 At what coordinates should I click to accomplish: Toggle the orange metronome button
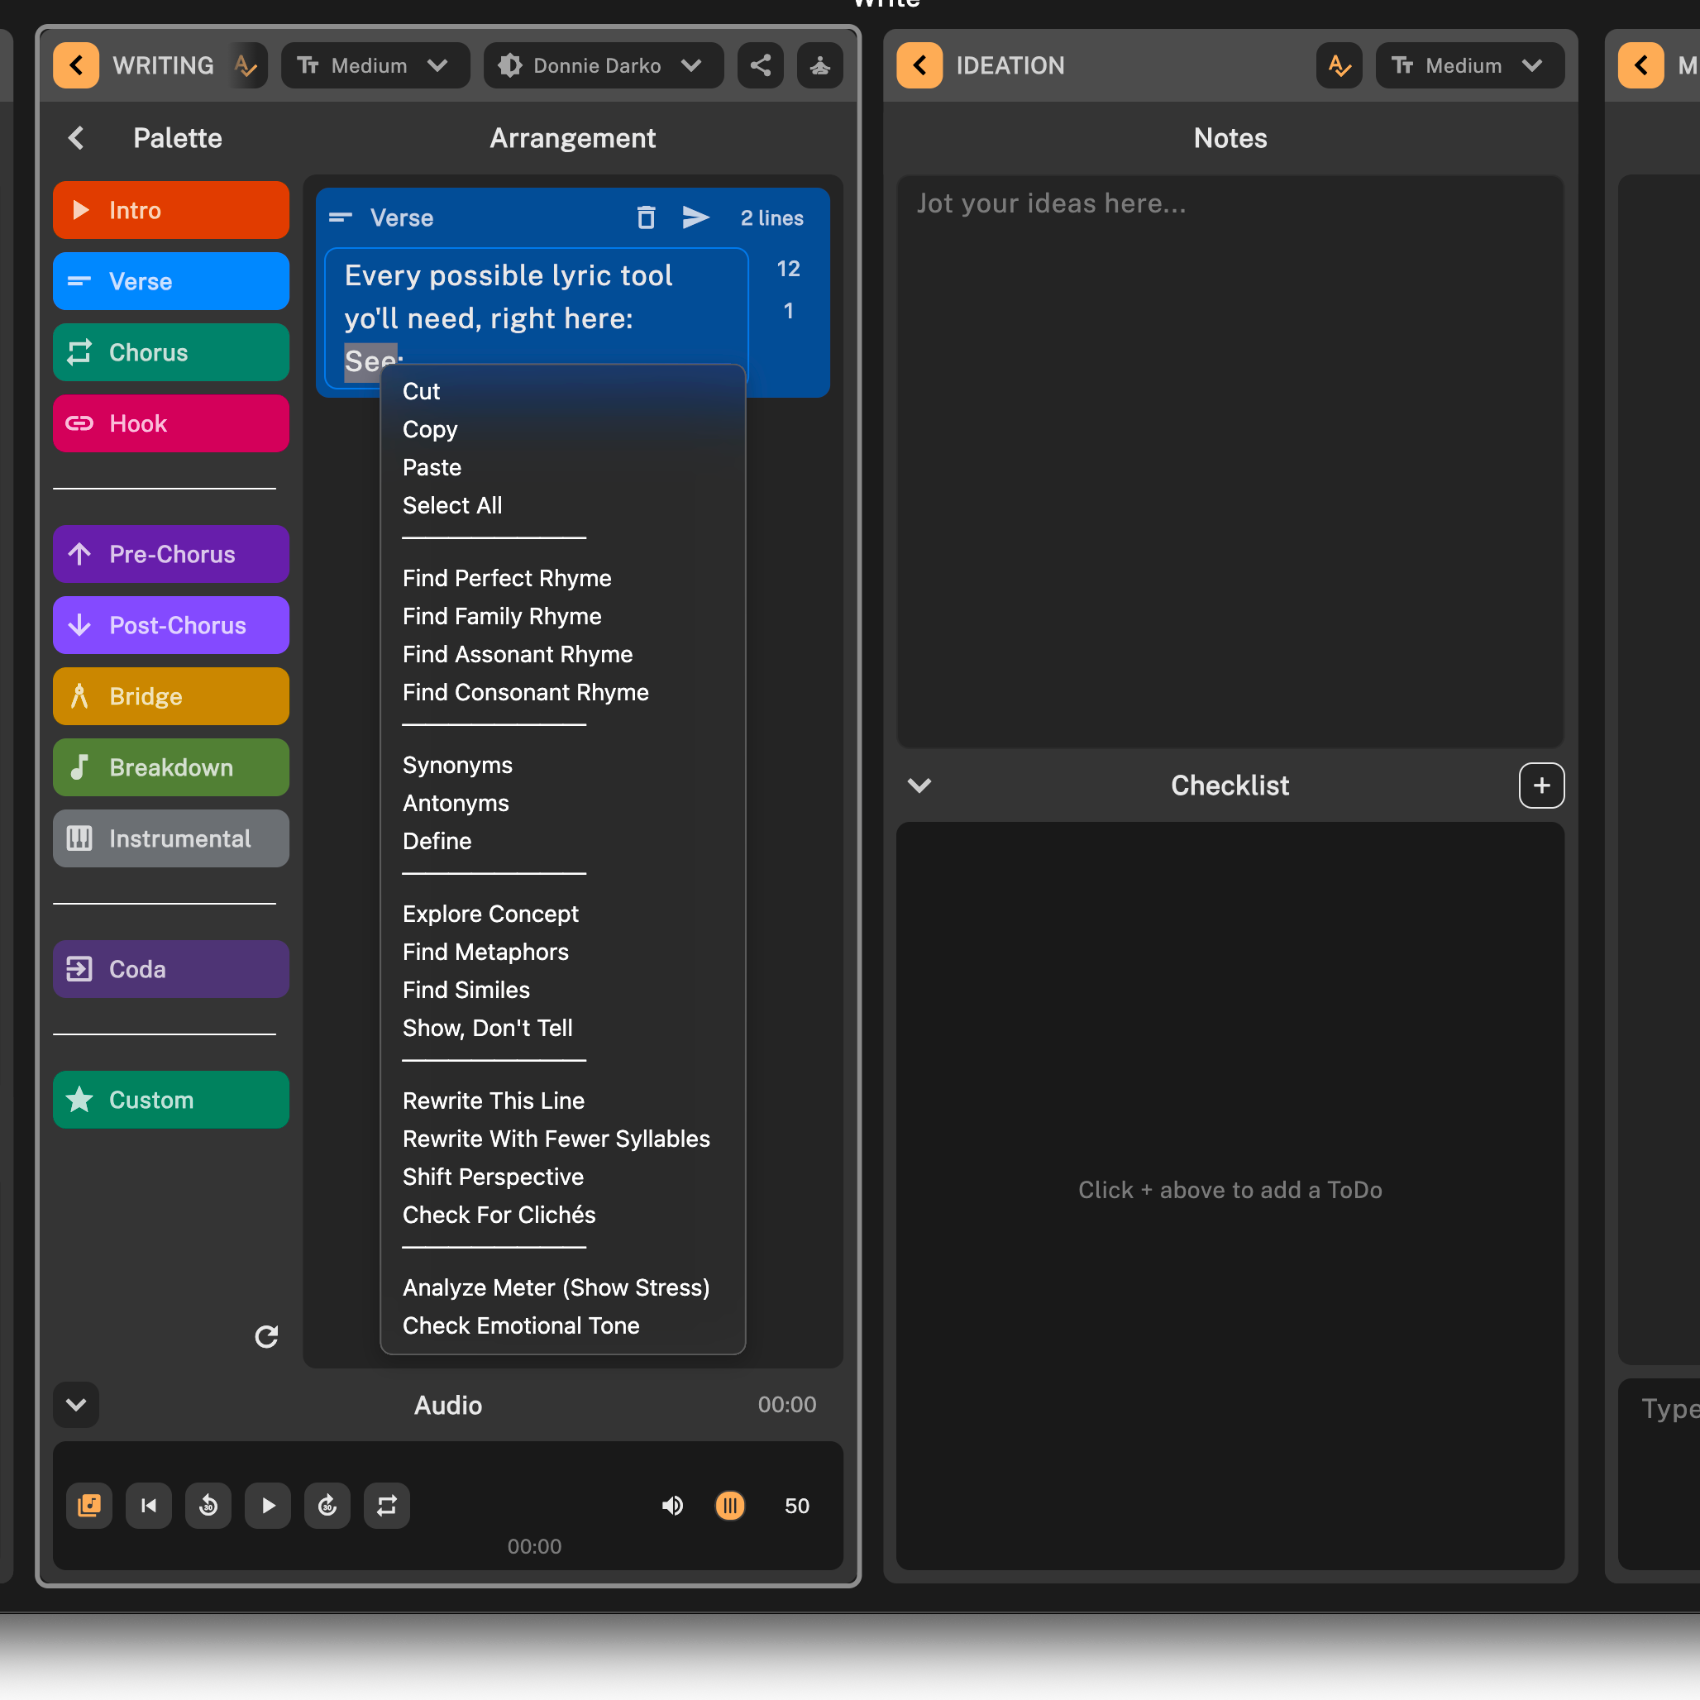coord(730,1506)
